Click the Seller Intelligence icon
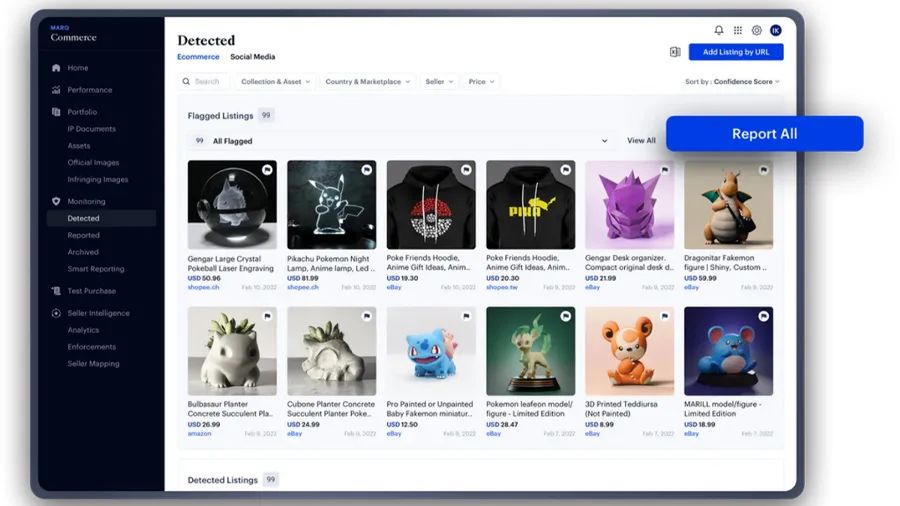Image resolution: width=900 pixels, height=506 pixels. [56, 313]
